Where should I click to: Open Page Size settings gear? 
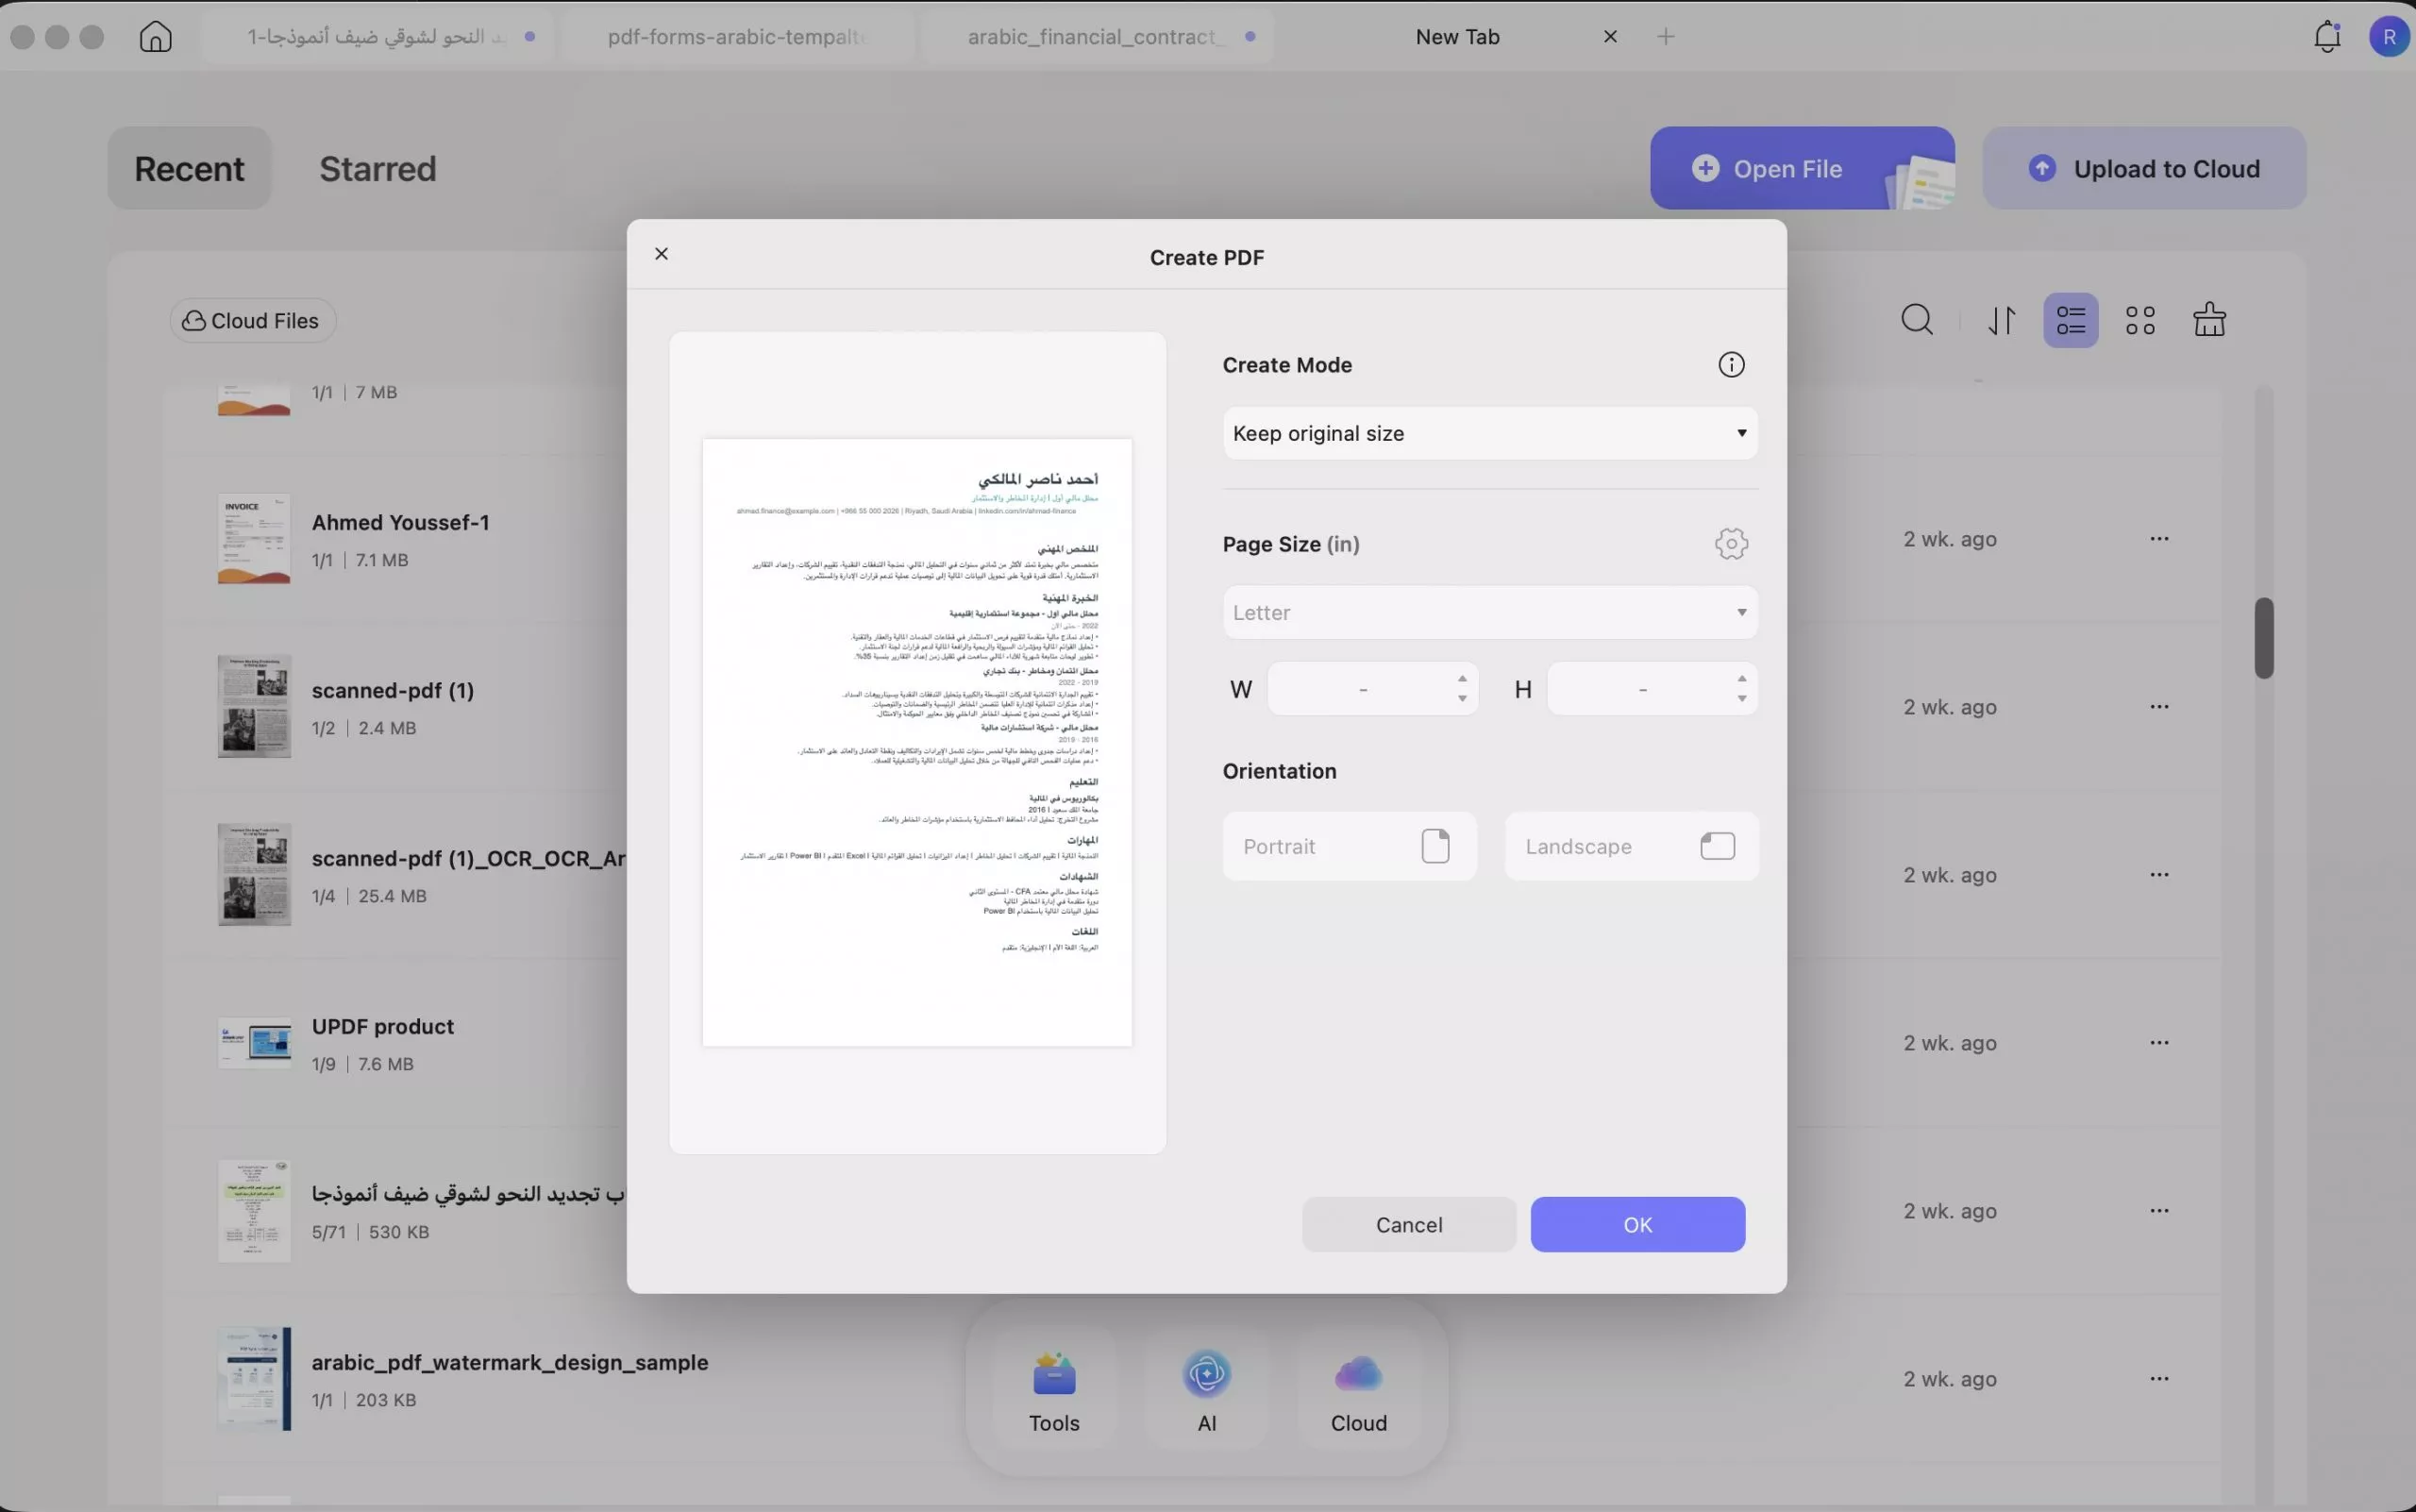click(x=1731, y=544)
